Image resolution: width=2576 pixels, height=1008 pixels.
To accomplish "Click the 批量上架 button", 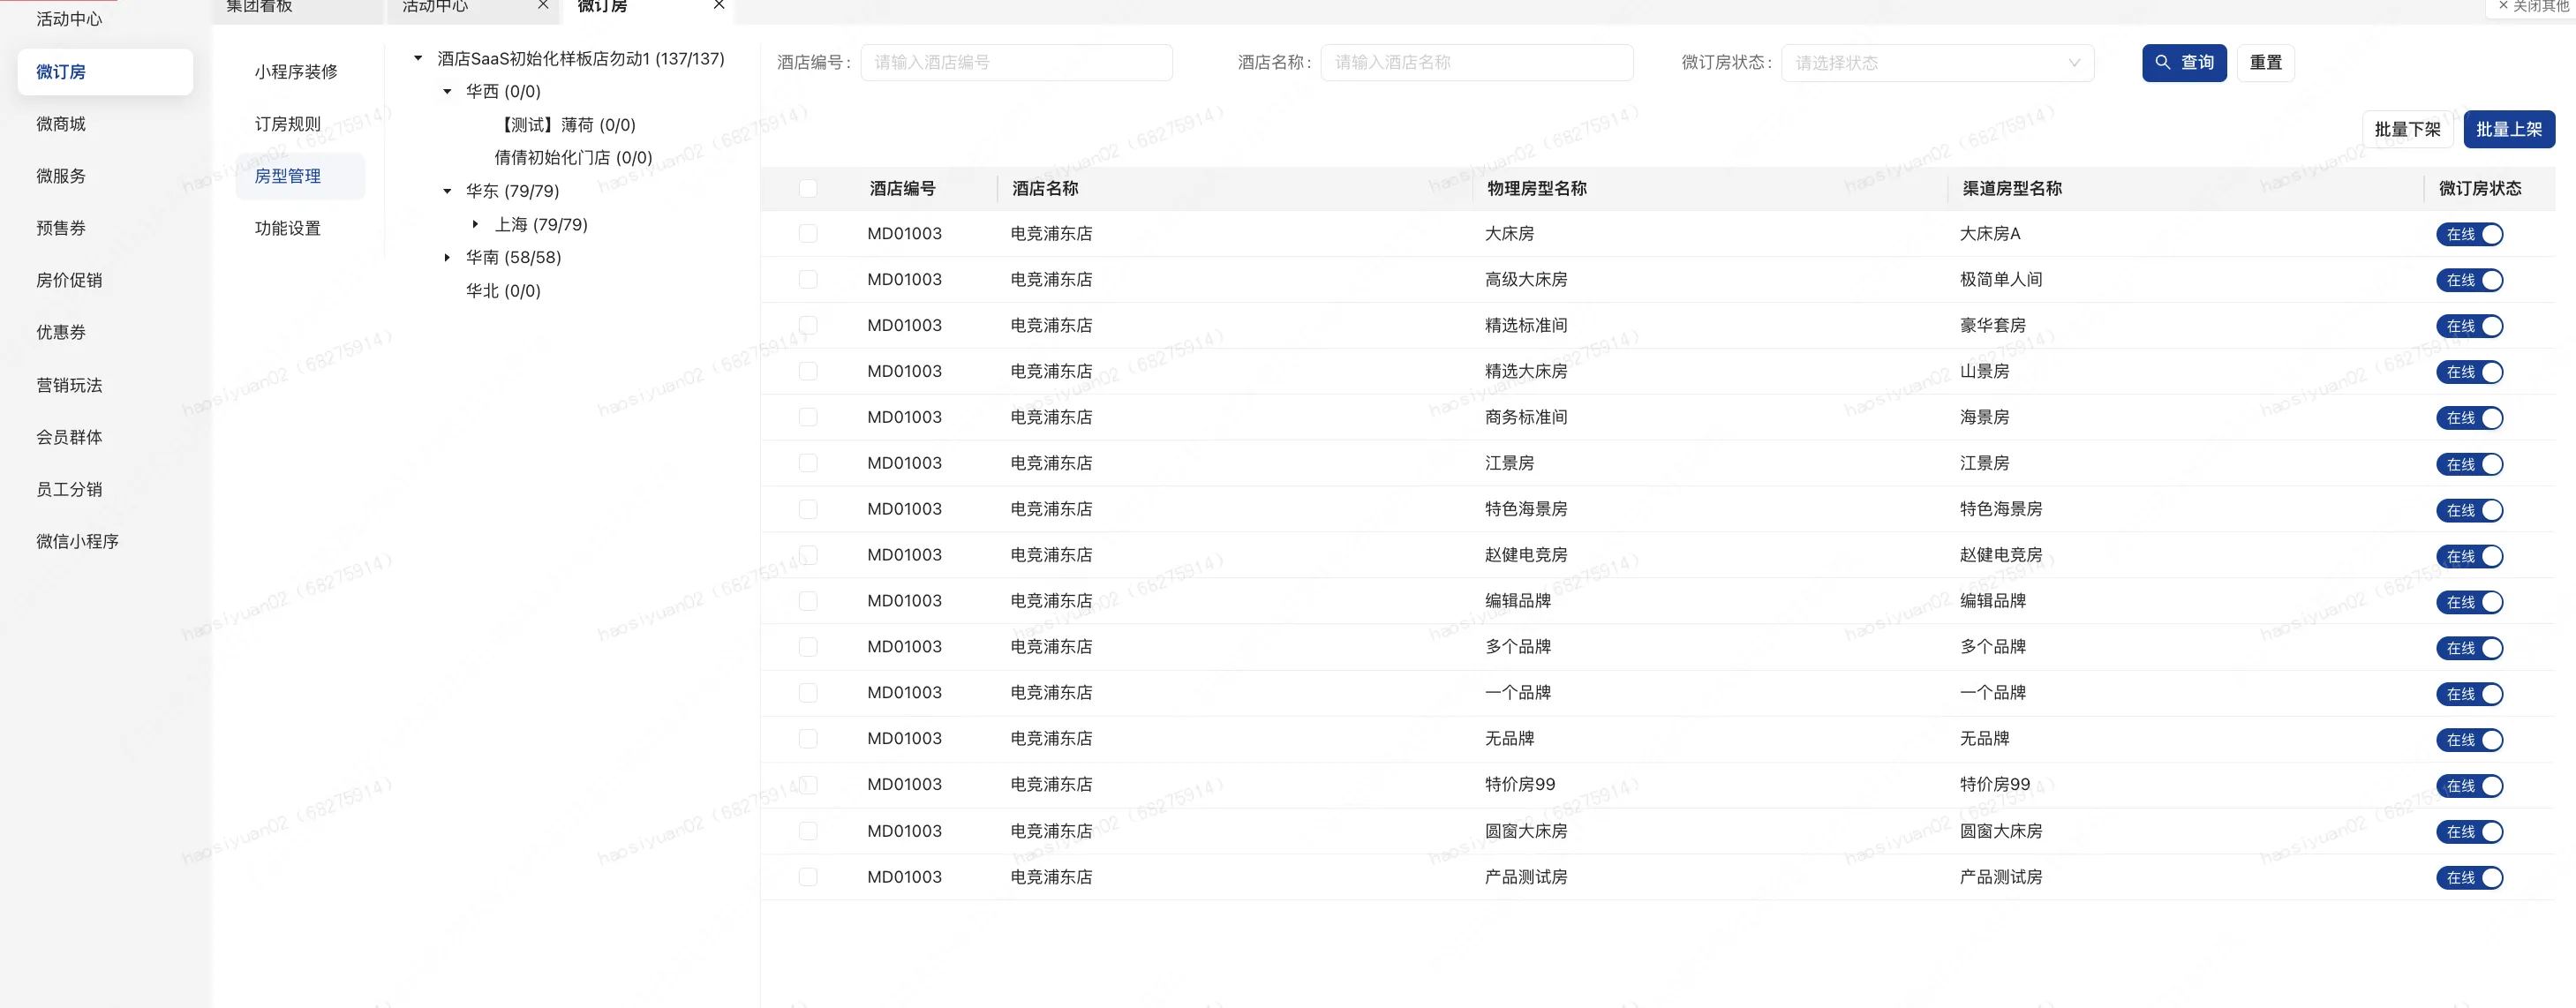I will (2508, 130).
